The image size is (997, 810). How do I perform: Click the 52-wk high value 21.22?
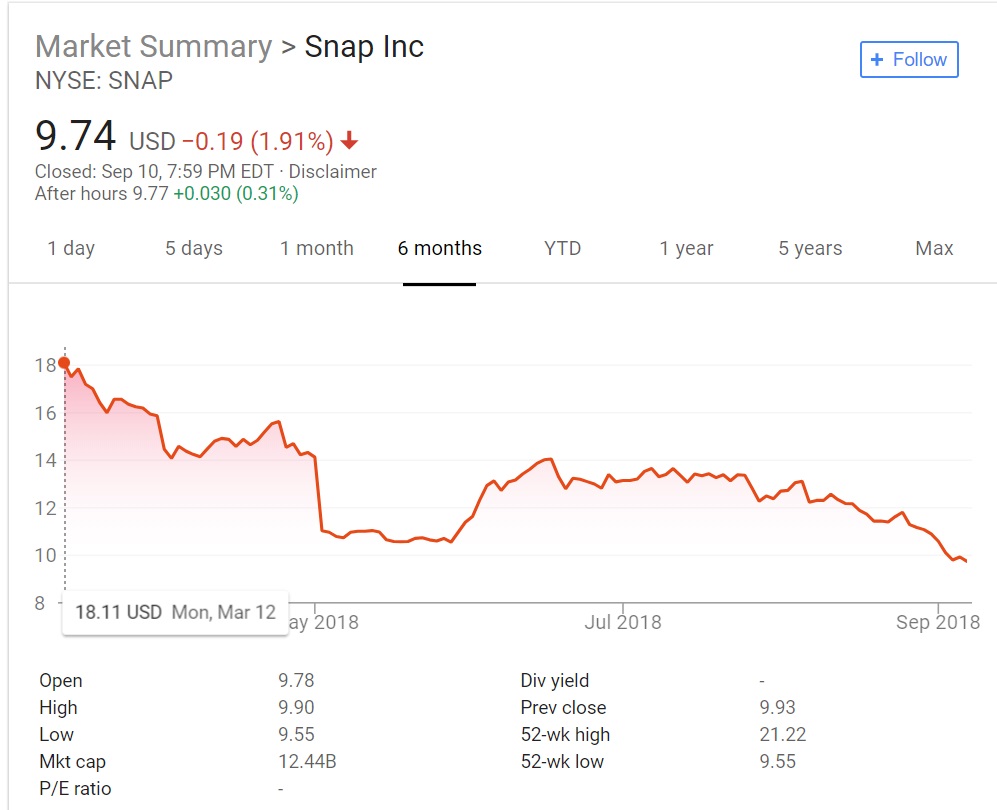pyautogui.click(x=783, y=735)
